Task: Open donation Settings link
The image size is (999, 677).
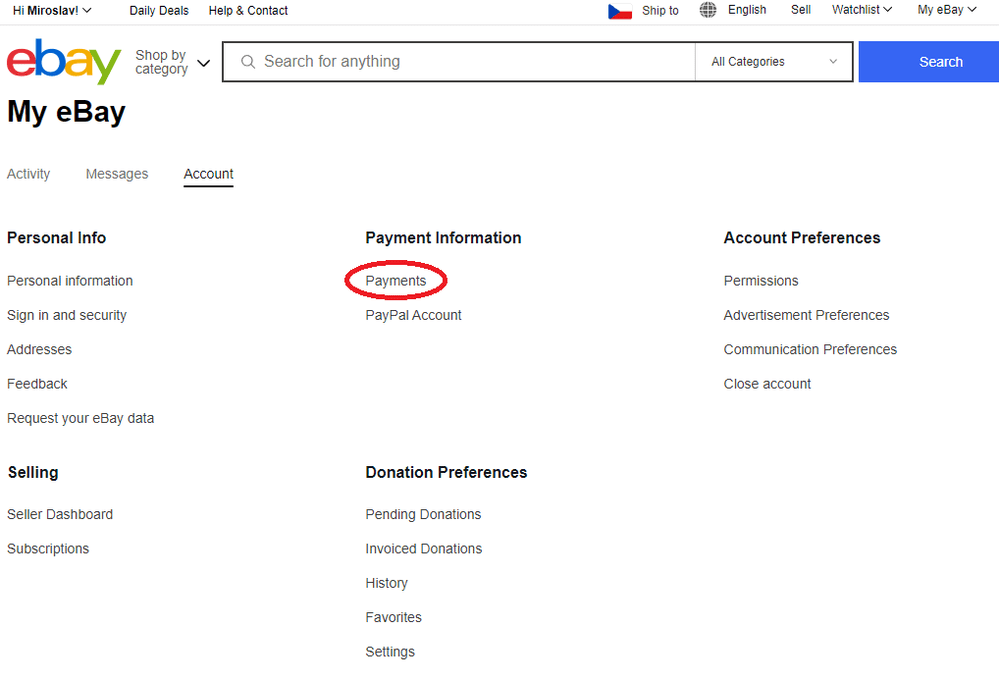Action: pyautogui.click(x=390, y=652)
